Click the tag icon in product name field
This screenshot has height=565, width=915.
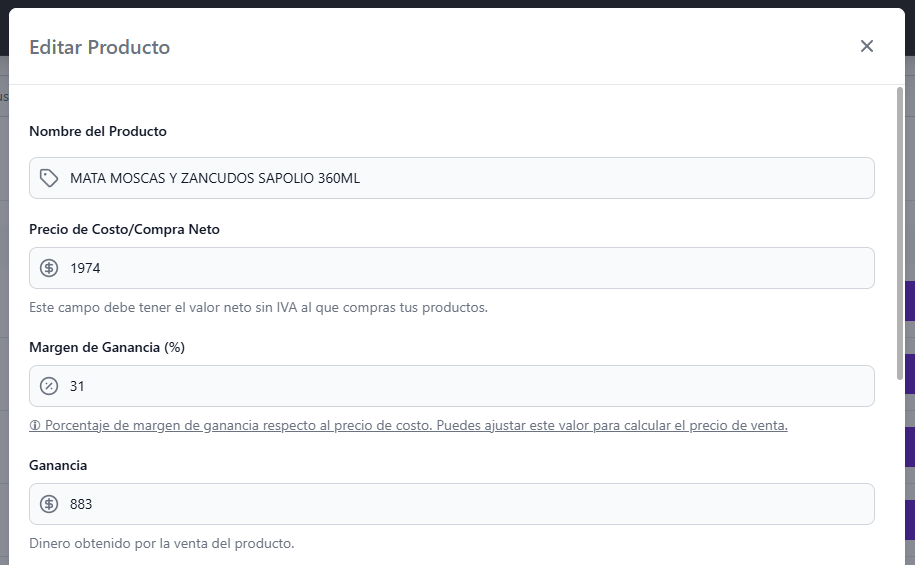tap(49, 178)
